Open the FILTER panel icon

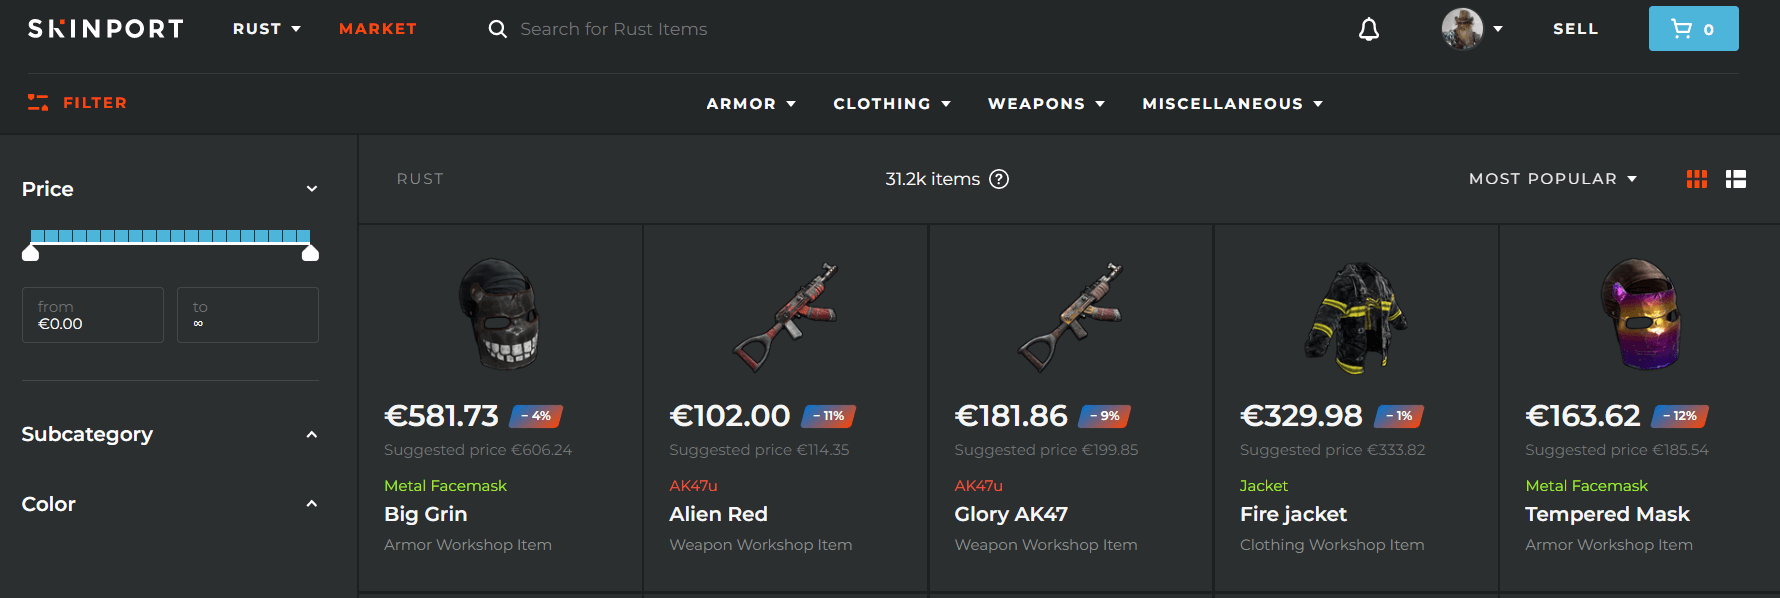click(x=38, y=101)
